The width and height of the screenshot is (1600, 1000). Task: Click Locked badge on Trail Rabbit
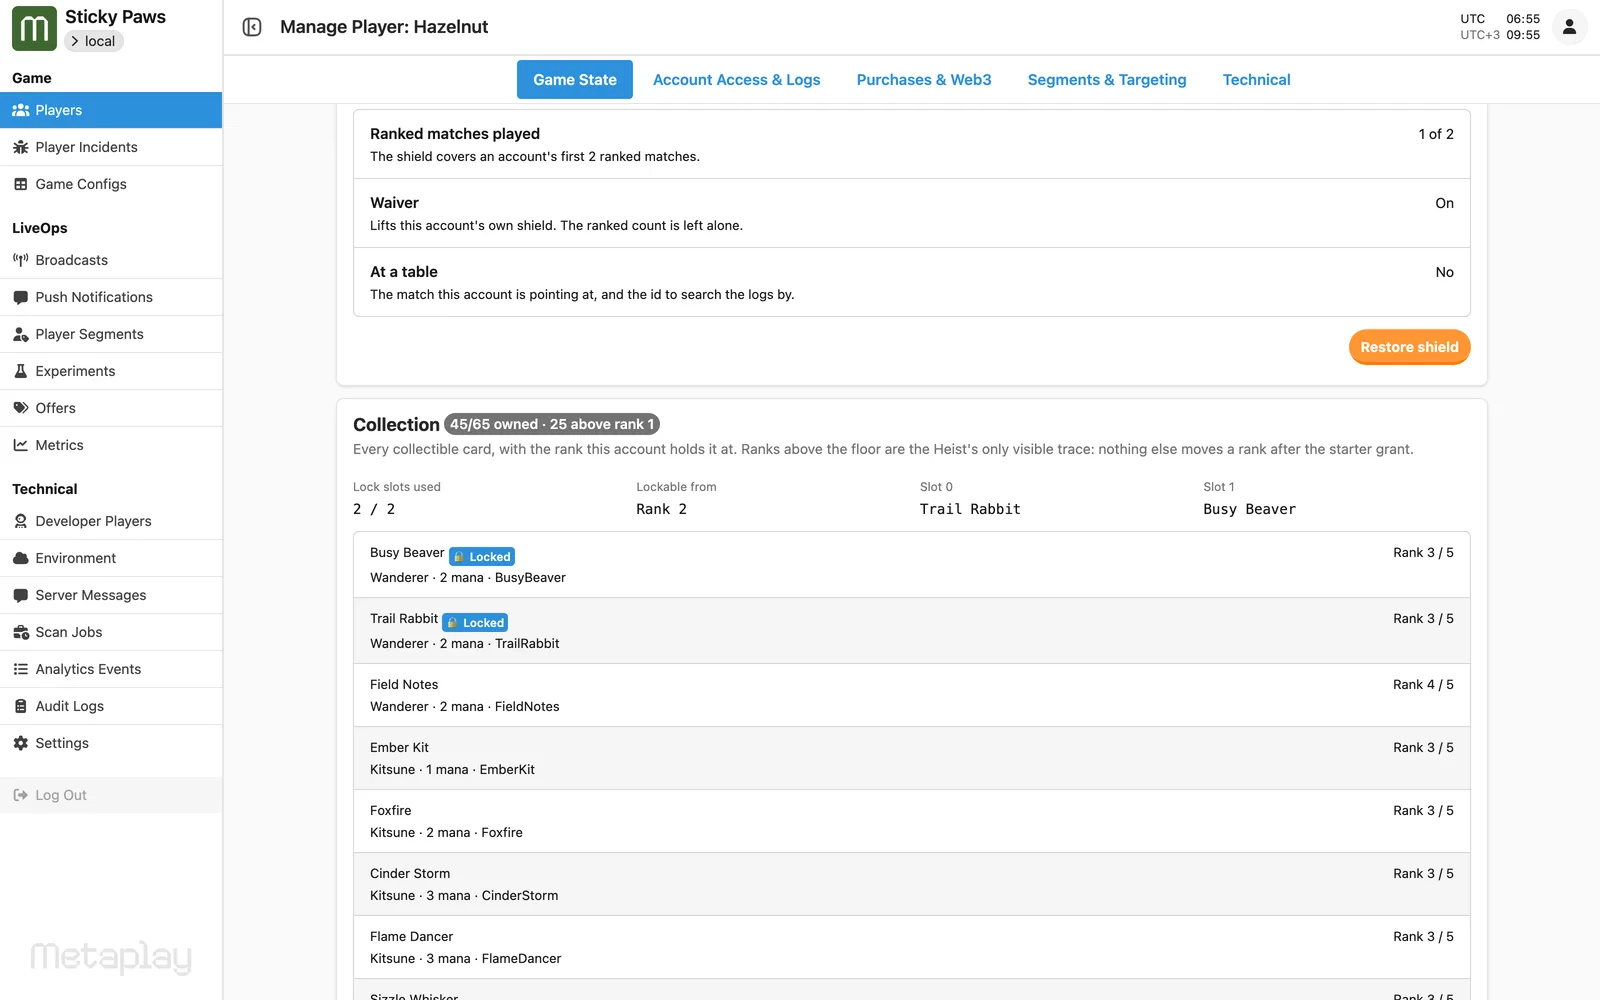click(475, 623)
